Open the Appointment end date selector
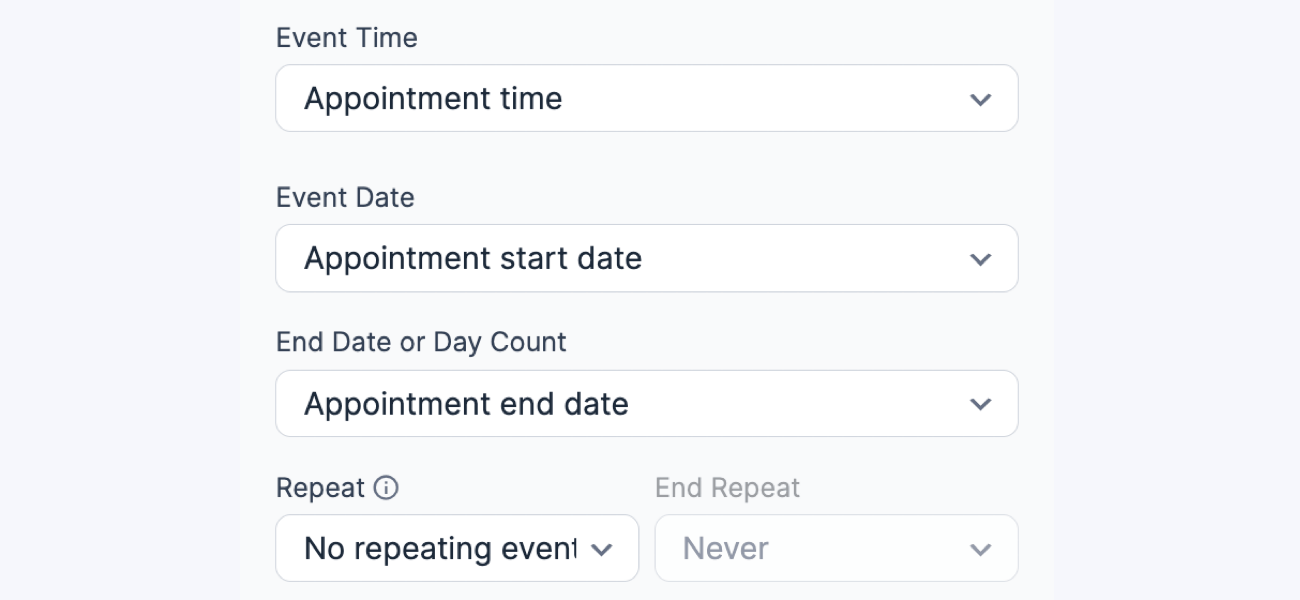The image size is (1300, 600). [x=646, y=403]
